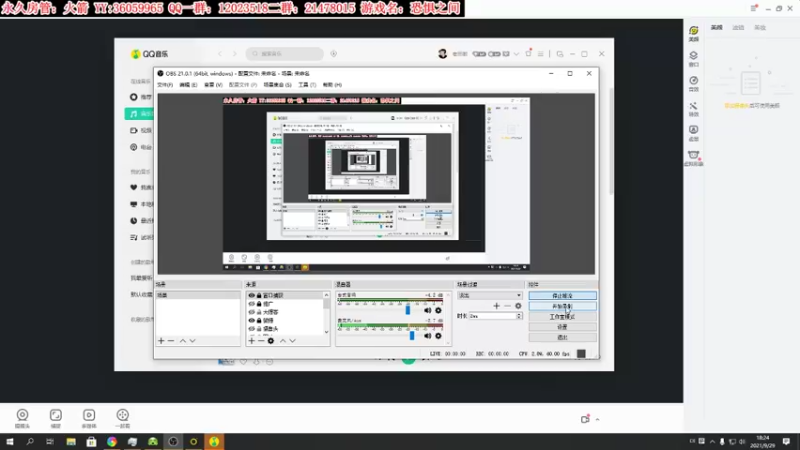Remove selected source with the minus icon in OBS Sources panel
This screenshot has width=800, height=450.
pyautogui.click(x=261, y=340)
